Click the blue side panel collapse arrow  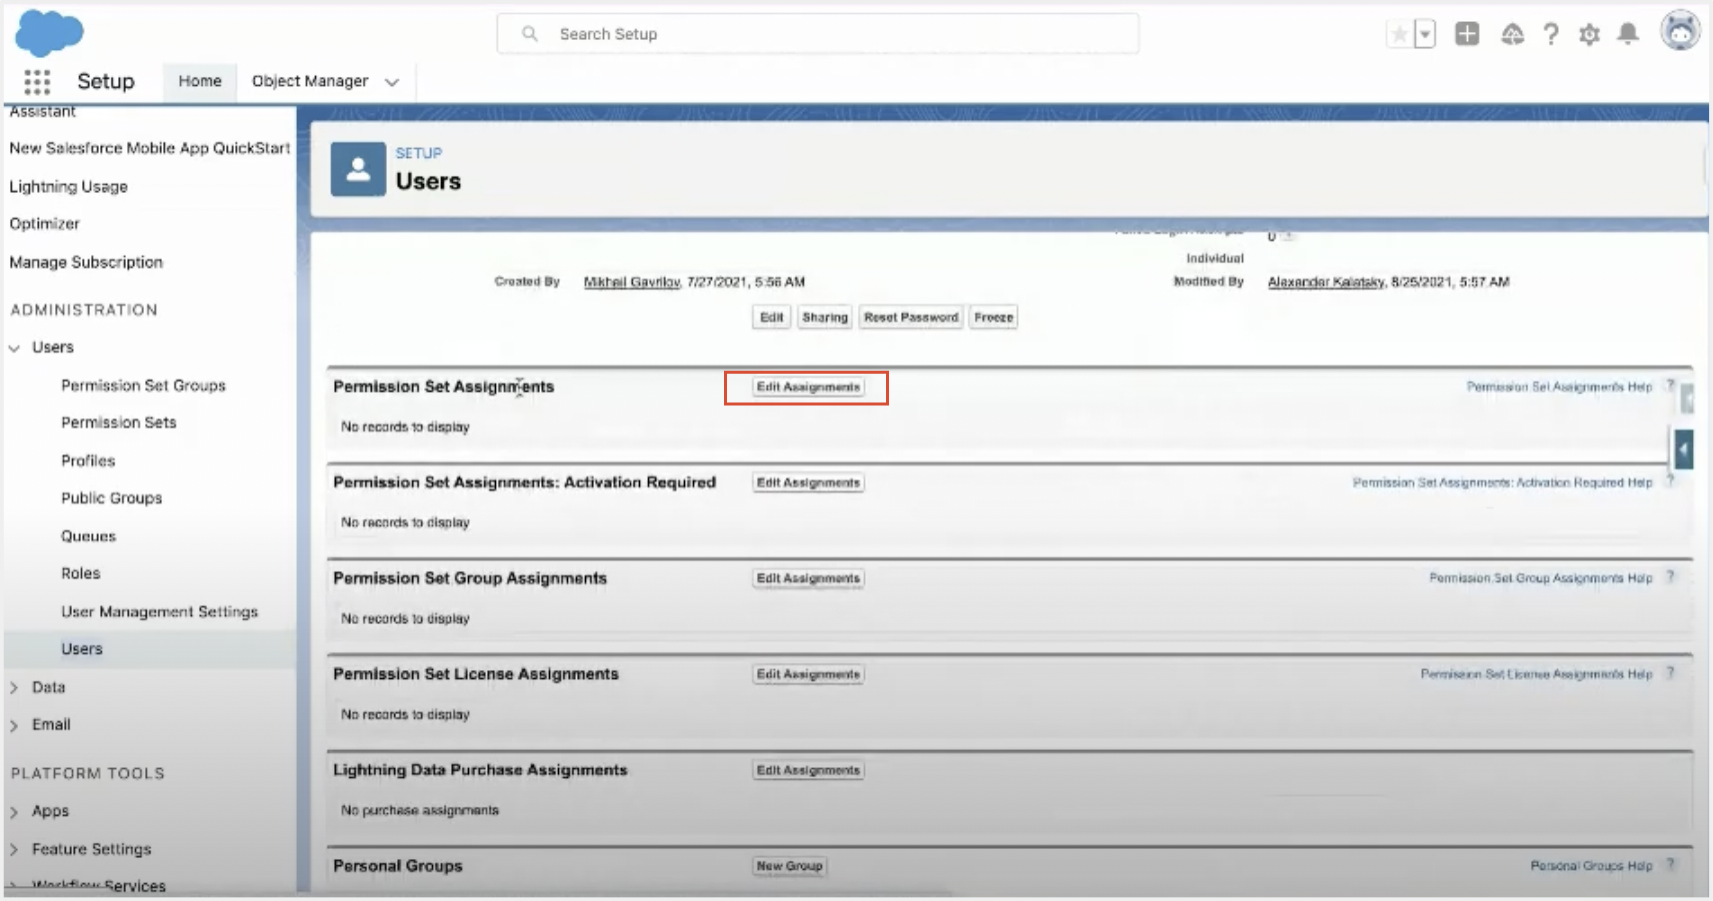coord(1684,450)
